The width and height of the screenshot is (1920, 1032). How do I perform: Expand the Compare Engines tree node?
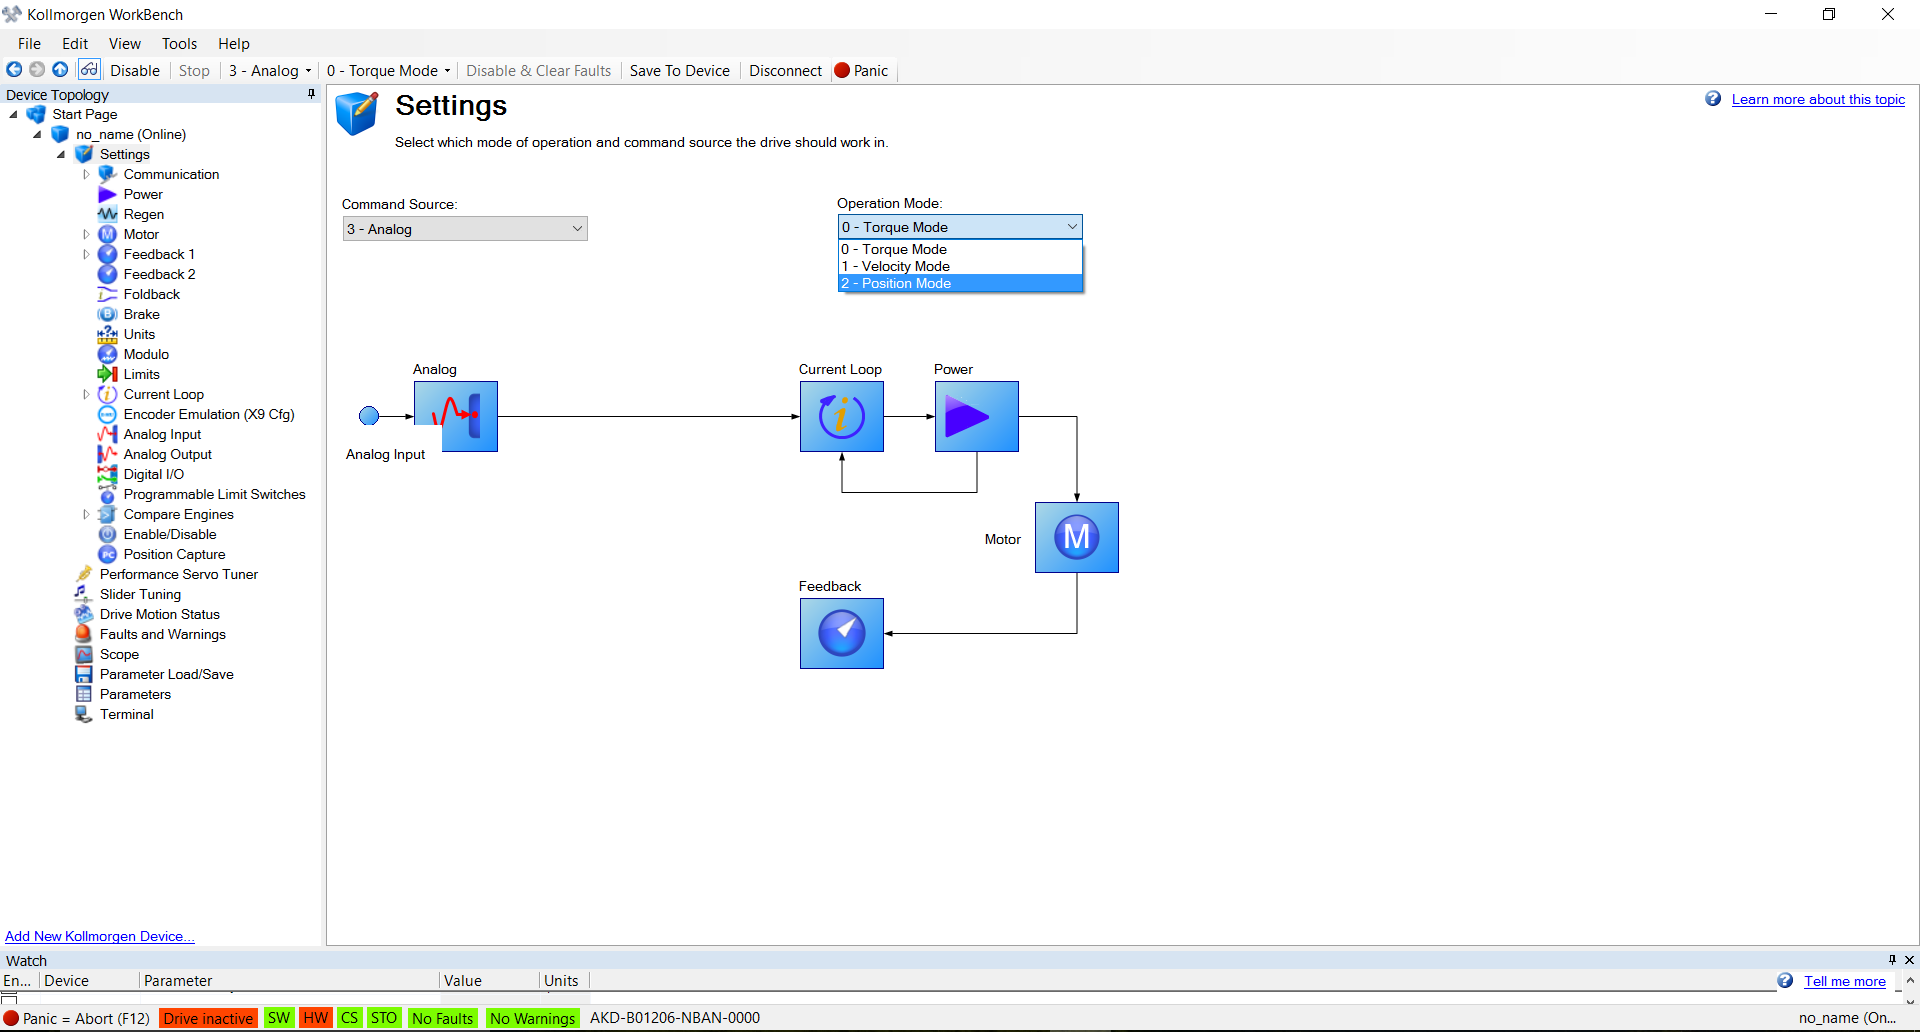(86, 514)
